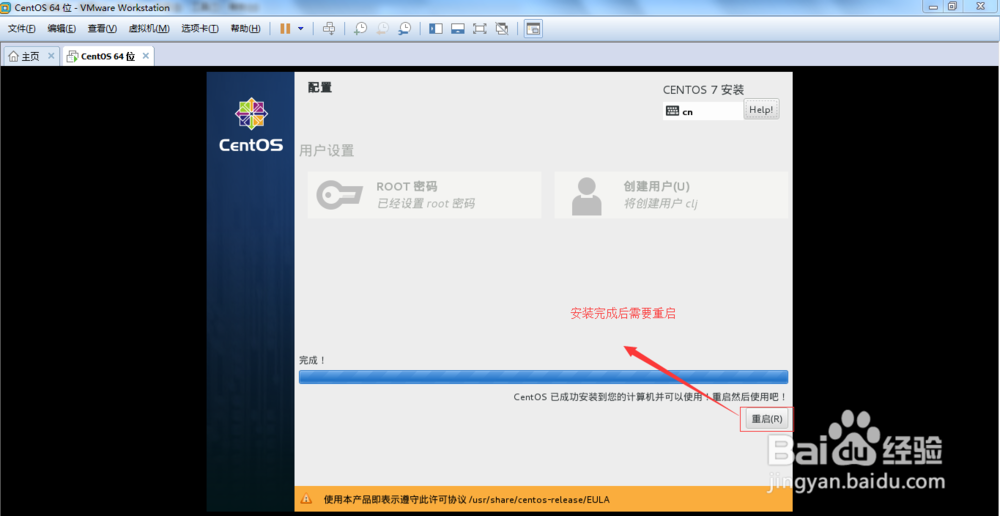Screen dimensions: 1000x516
Task: Click the warning triangle icon
Action: [x=307, y=499]
